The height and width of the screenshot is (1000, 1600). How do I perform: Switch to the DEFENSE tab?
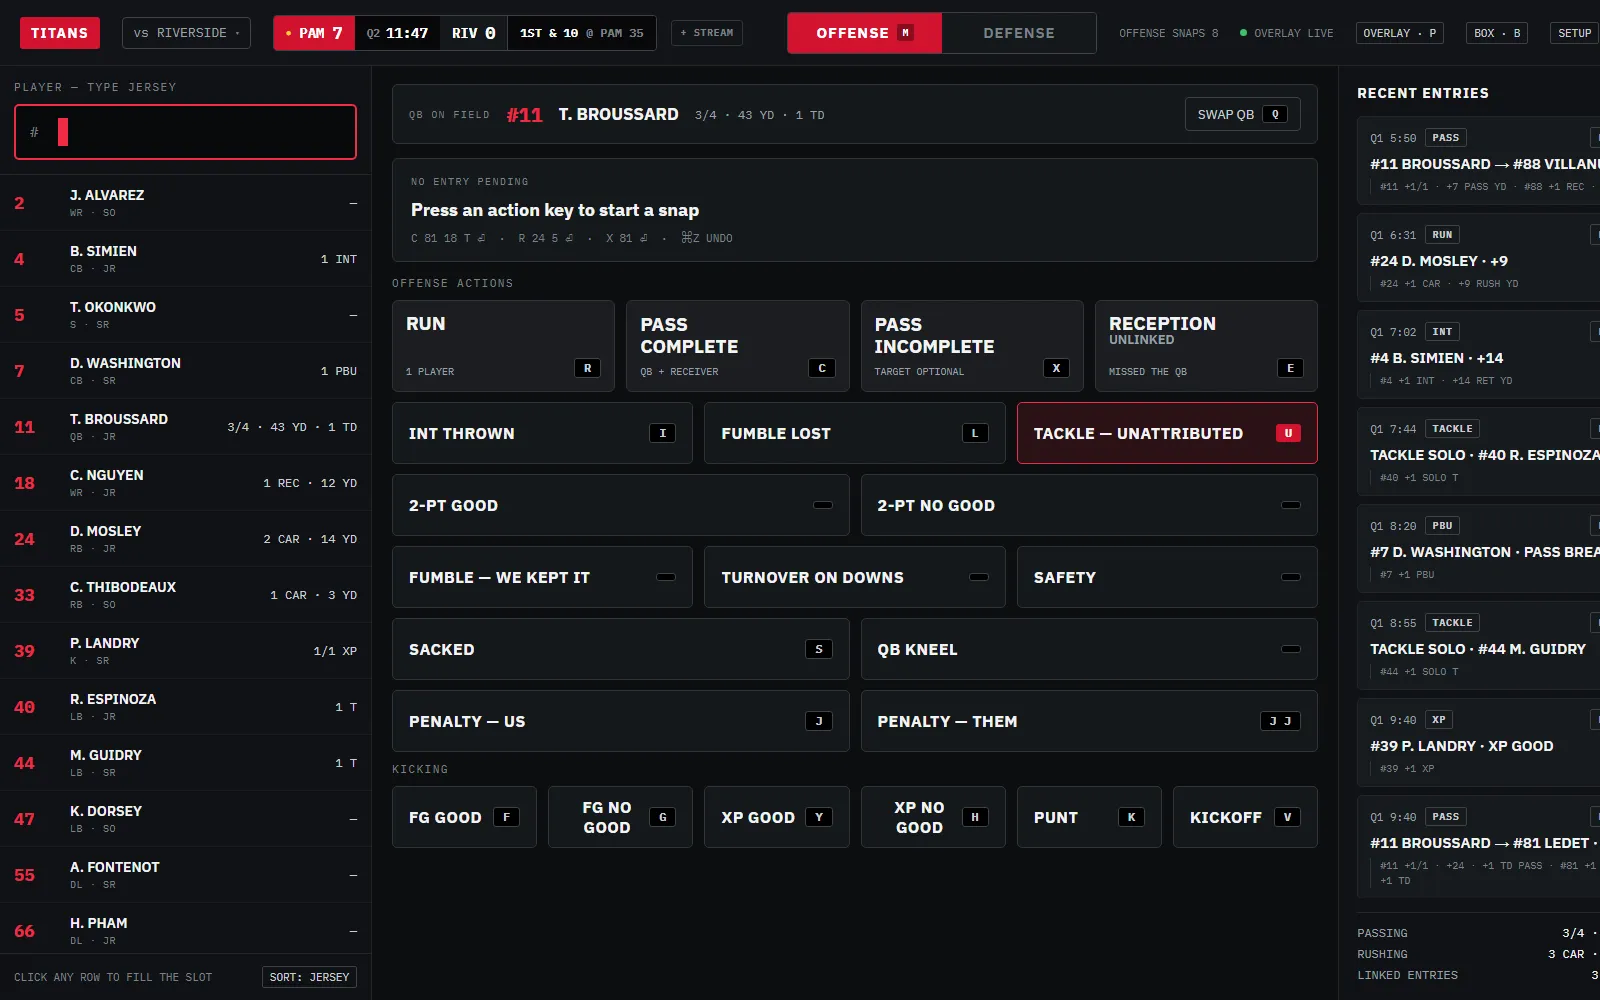tap(1019, 33)
